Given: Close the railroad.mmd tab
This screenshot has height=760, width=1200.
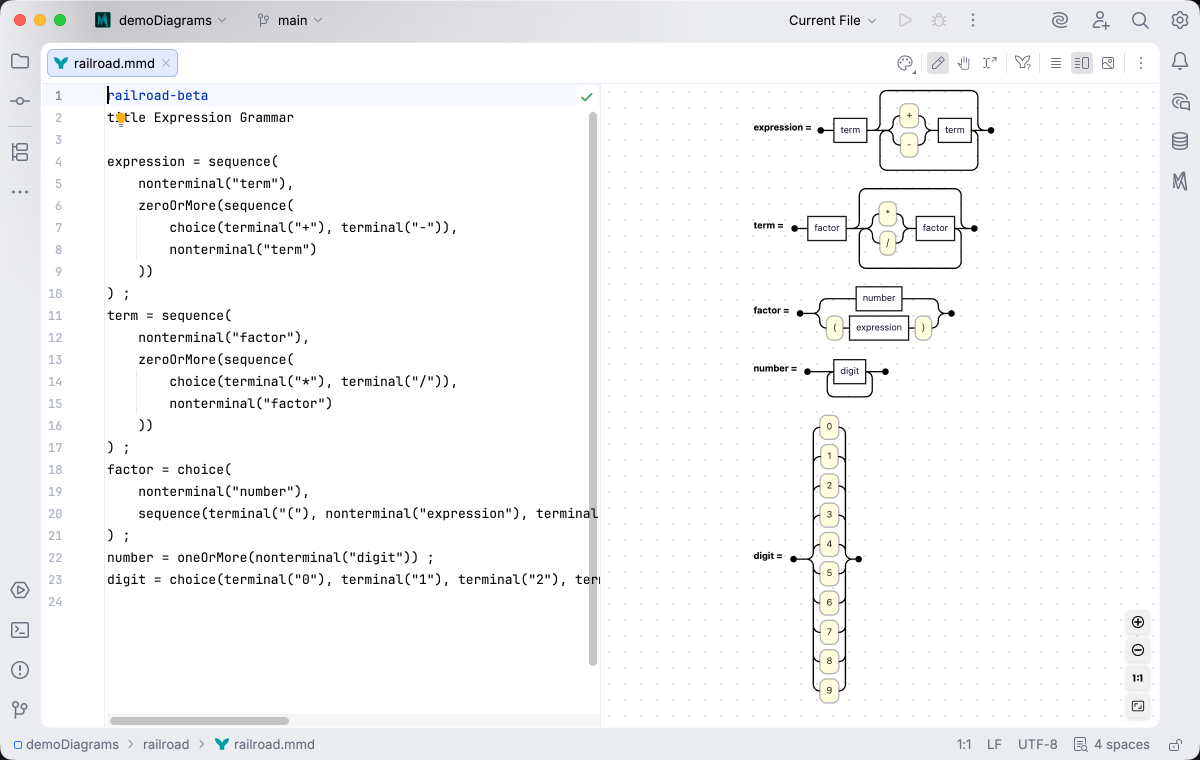Looking at the screenshot, I should 167,63.
